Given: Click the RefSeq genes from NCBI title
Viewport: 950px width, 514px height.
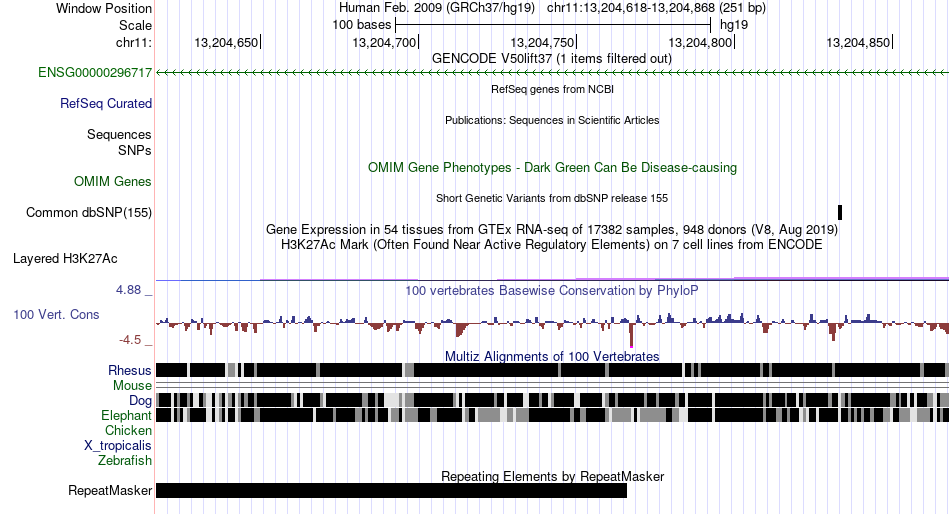Looking at the screenshot, I should 552,89.
